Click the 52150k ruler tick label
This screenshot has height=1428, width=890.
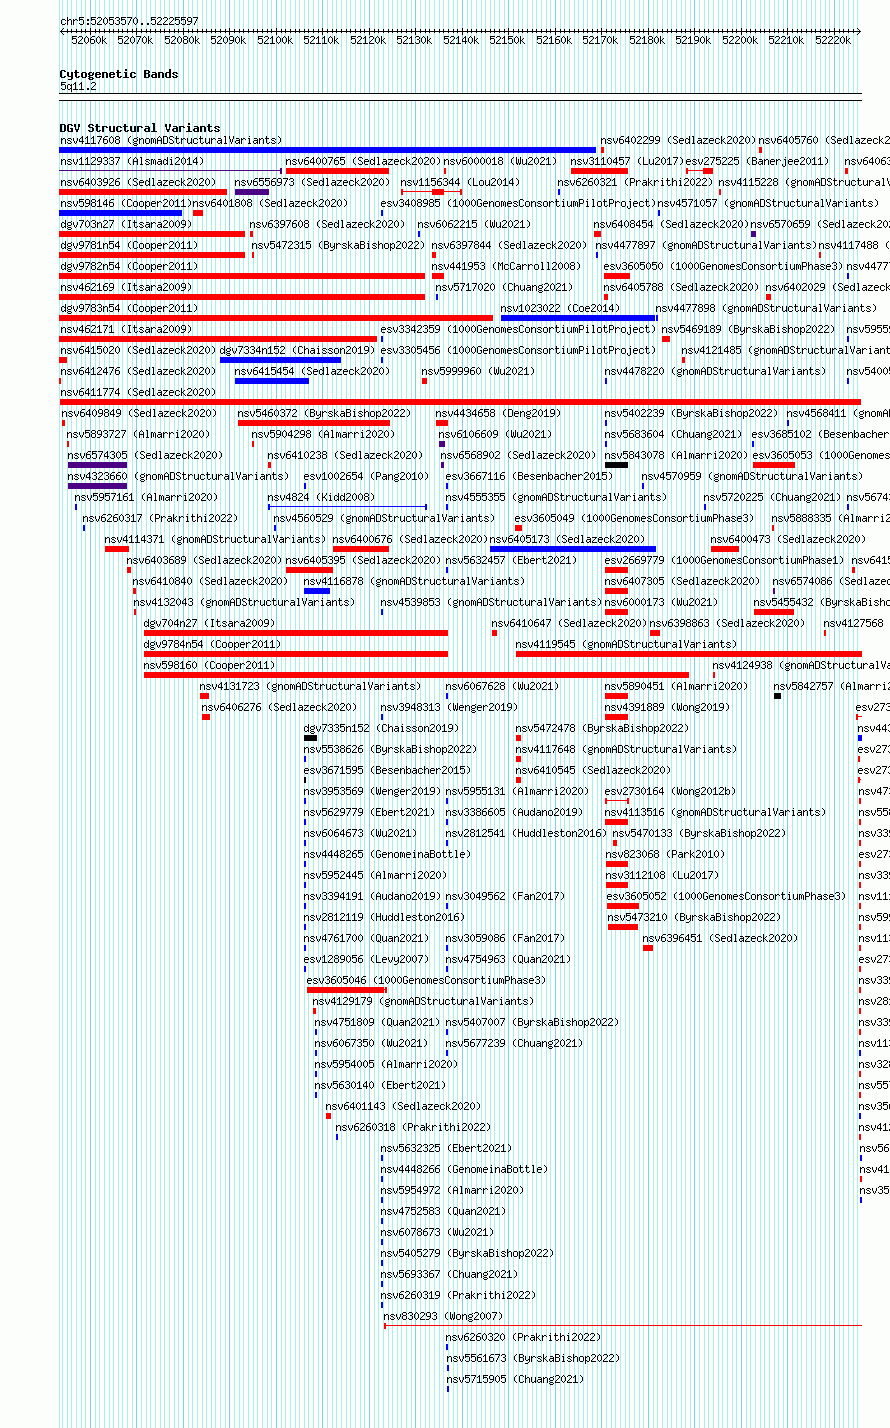click(507, 40)
